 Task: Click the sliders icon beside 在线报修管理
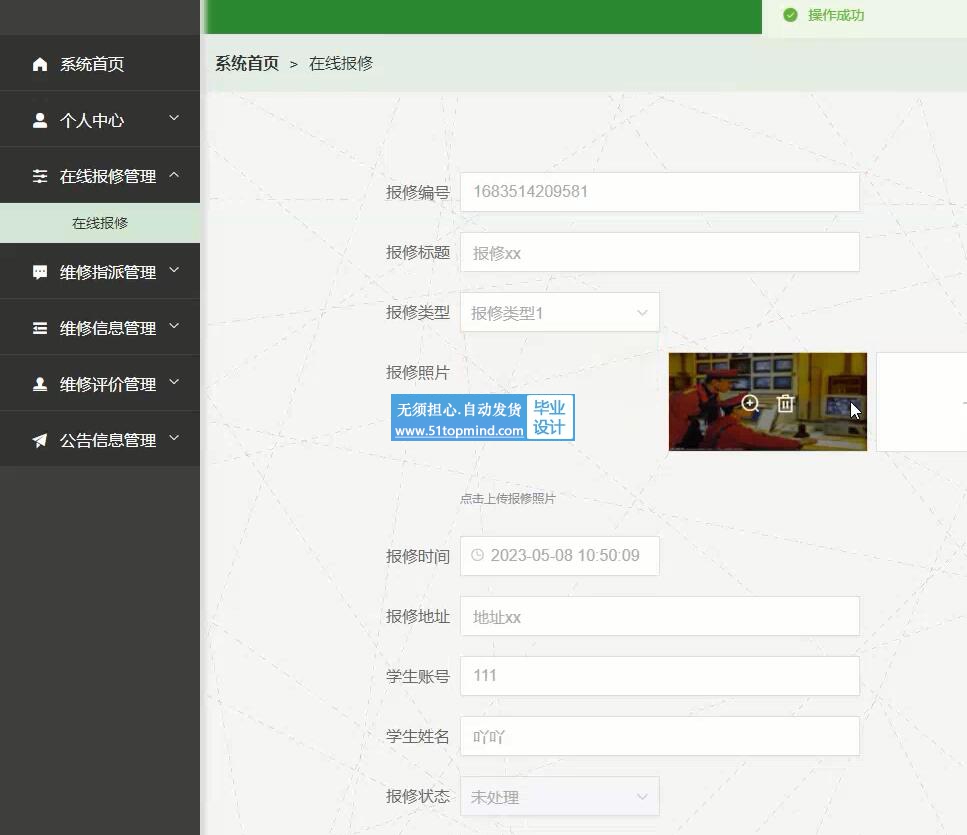40,176
